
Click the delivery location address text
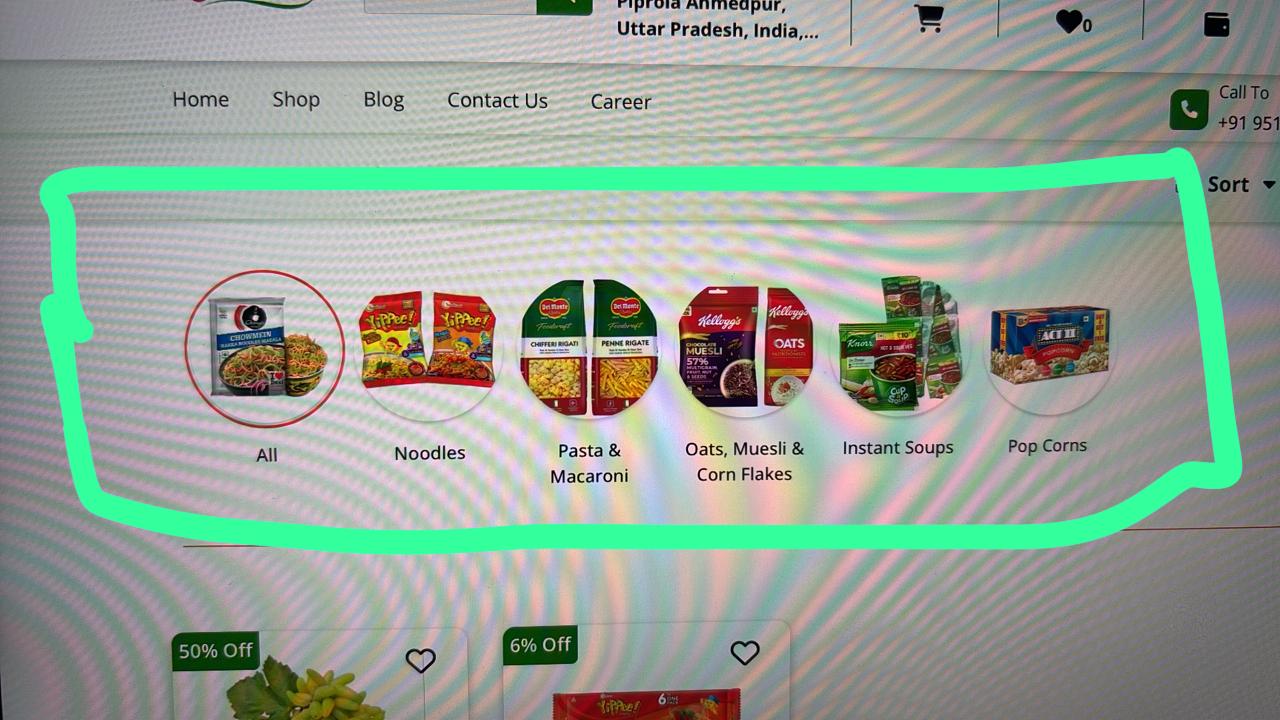point(717,18)
